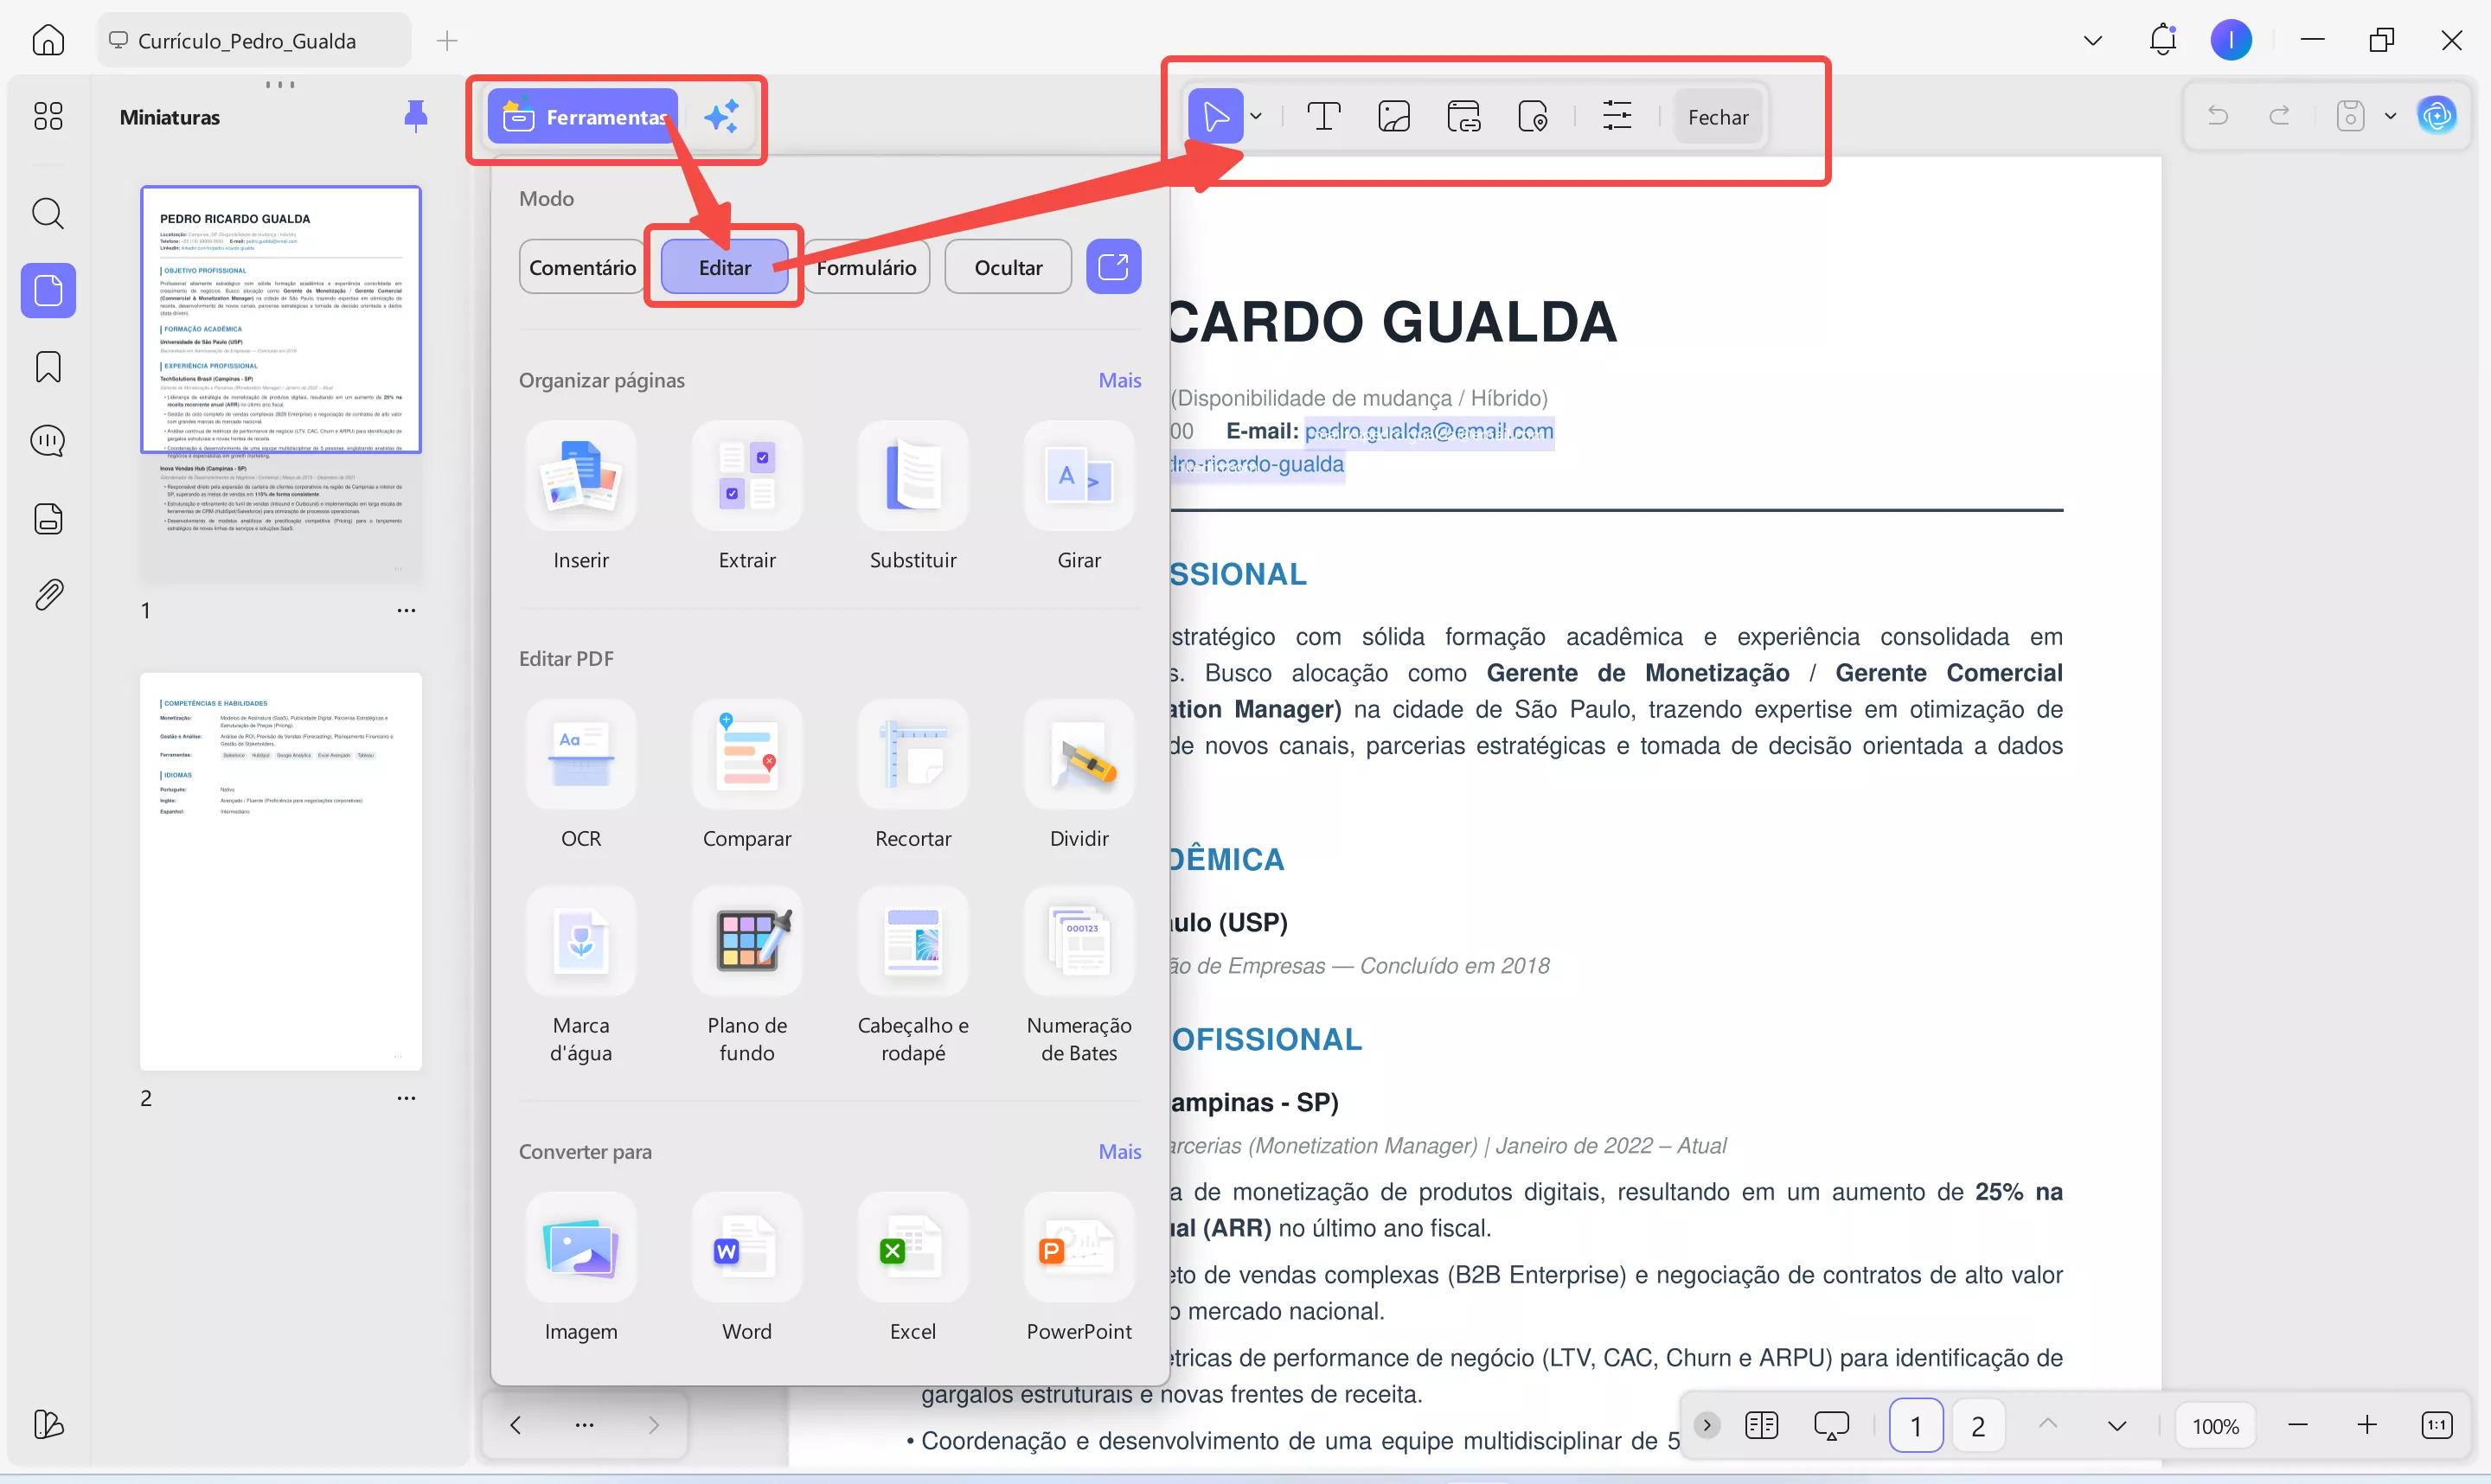Choose Girar pages tool
The image size is (2491, 1484).
1079,497
